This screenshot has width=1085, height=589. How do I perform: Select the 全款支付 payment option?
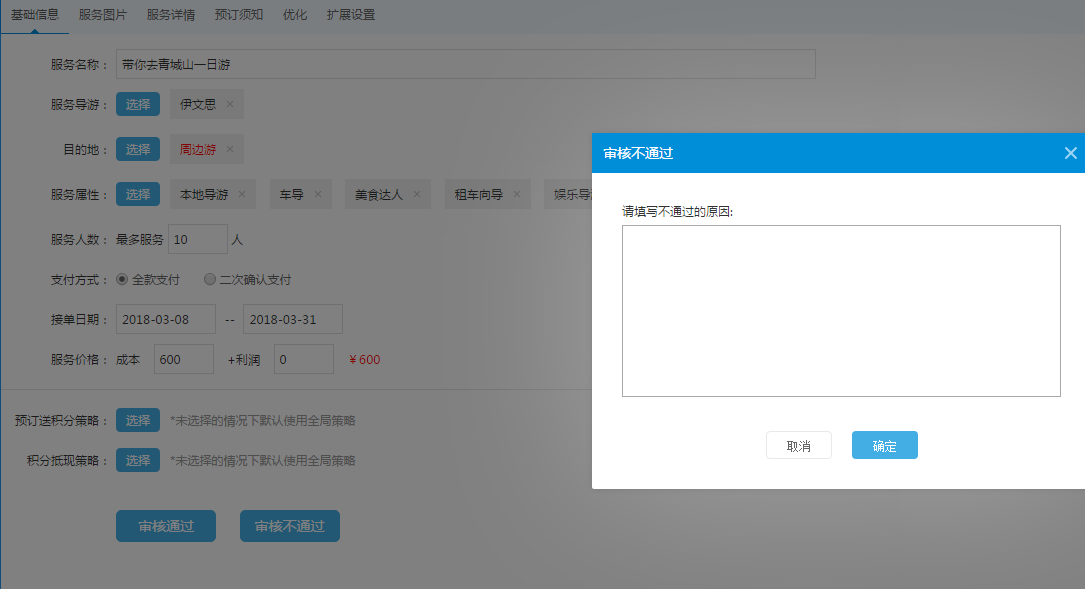122,280
